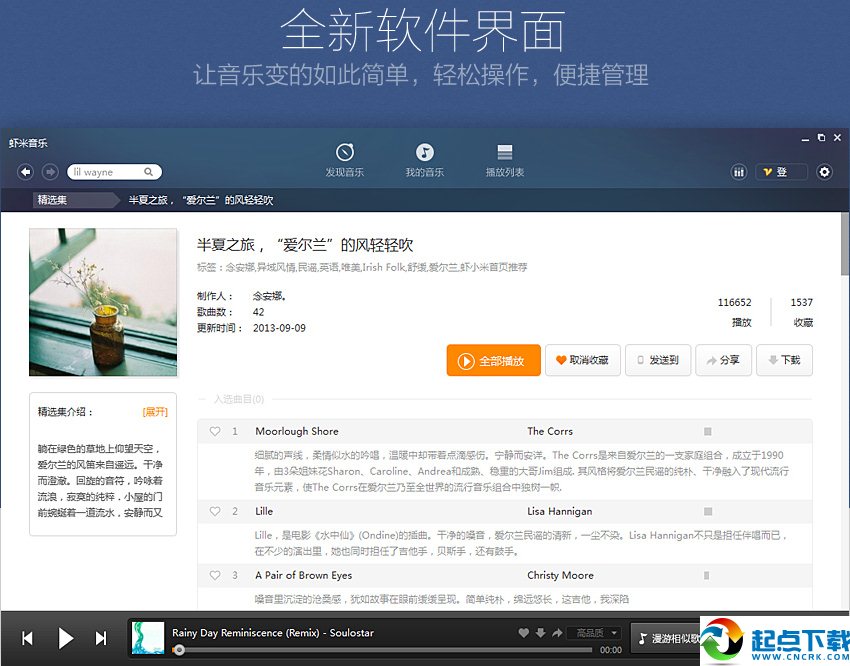
Task: Click the 取消收藏 button
Action: 582,360
